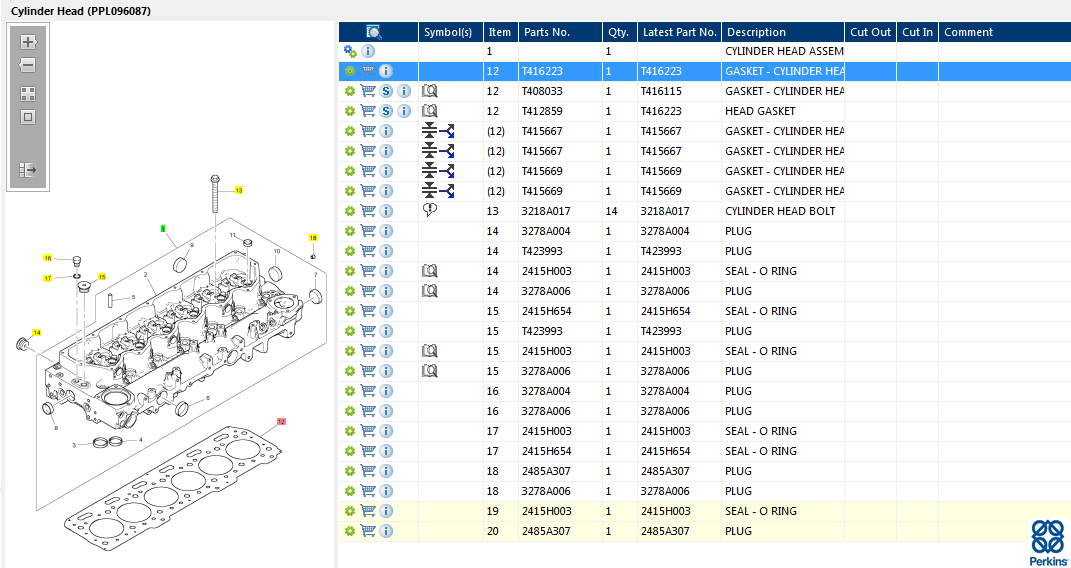Screen dimensions: 1071x568
Task: Click the supersession S icon for T412859
Action: pyautogui.click(x=386, y=111)
